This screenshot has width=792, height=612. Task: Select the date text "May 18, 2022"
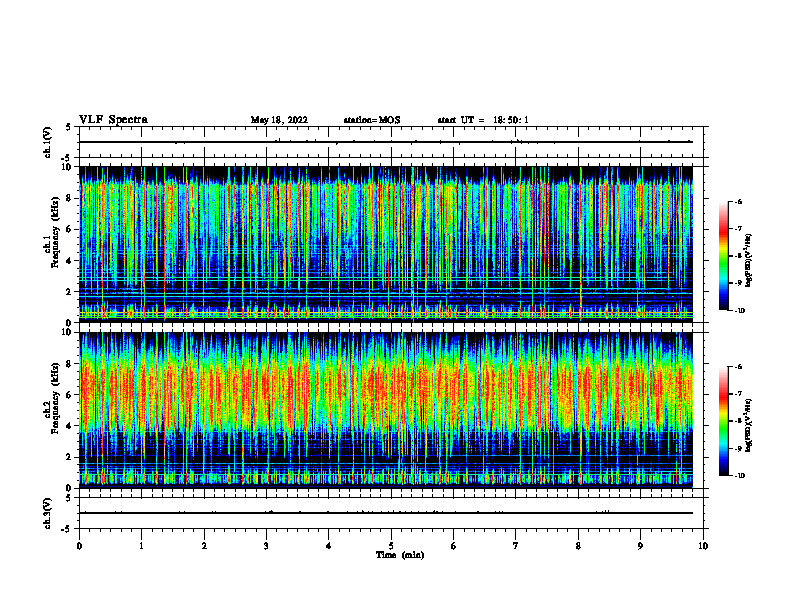[x=279, y=120]
